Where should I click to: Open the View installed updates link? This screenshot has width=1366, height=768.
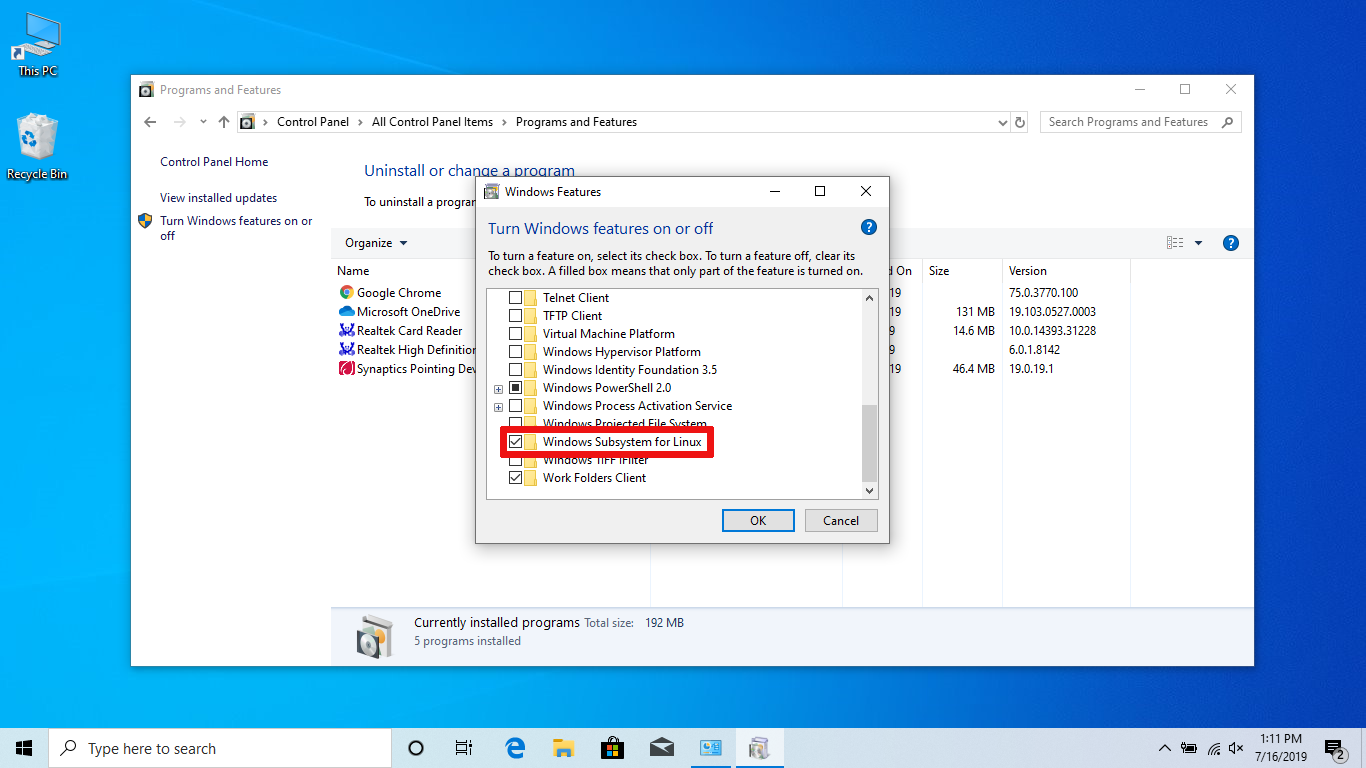[x=218, y=198]
